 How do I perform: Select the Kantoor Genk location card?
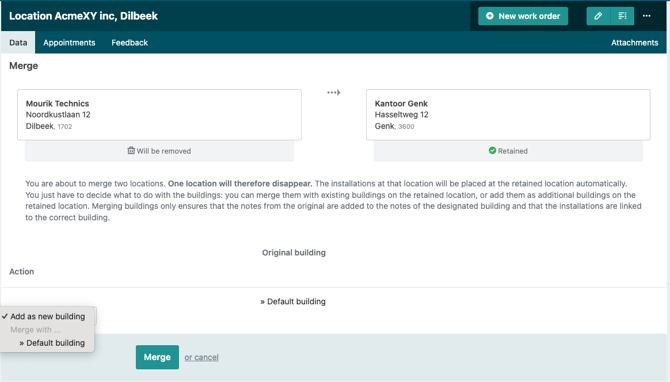pos(508,115)
